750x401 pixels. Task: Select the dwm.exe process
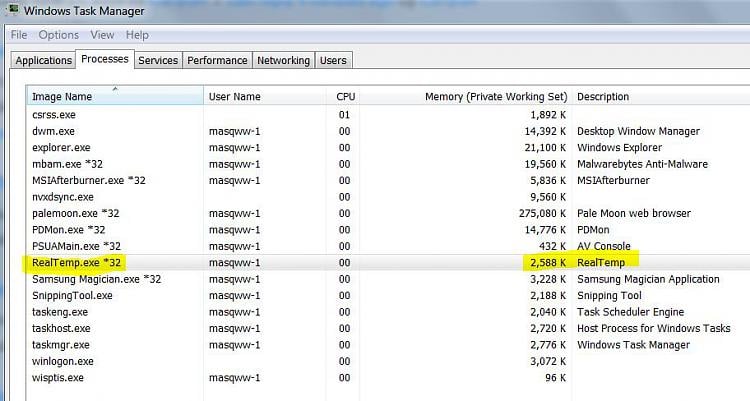[x=53, y=131]
